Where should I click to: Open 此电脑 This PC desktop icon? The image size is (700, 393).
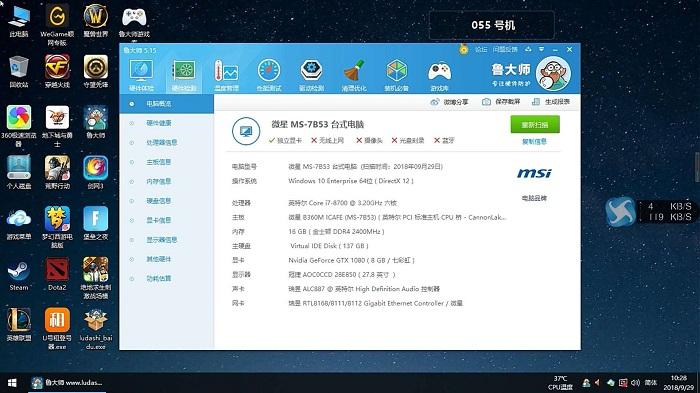pyautogui.click(x=19, y=21)
